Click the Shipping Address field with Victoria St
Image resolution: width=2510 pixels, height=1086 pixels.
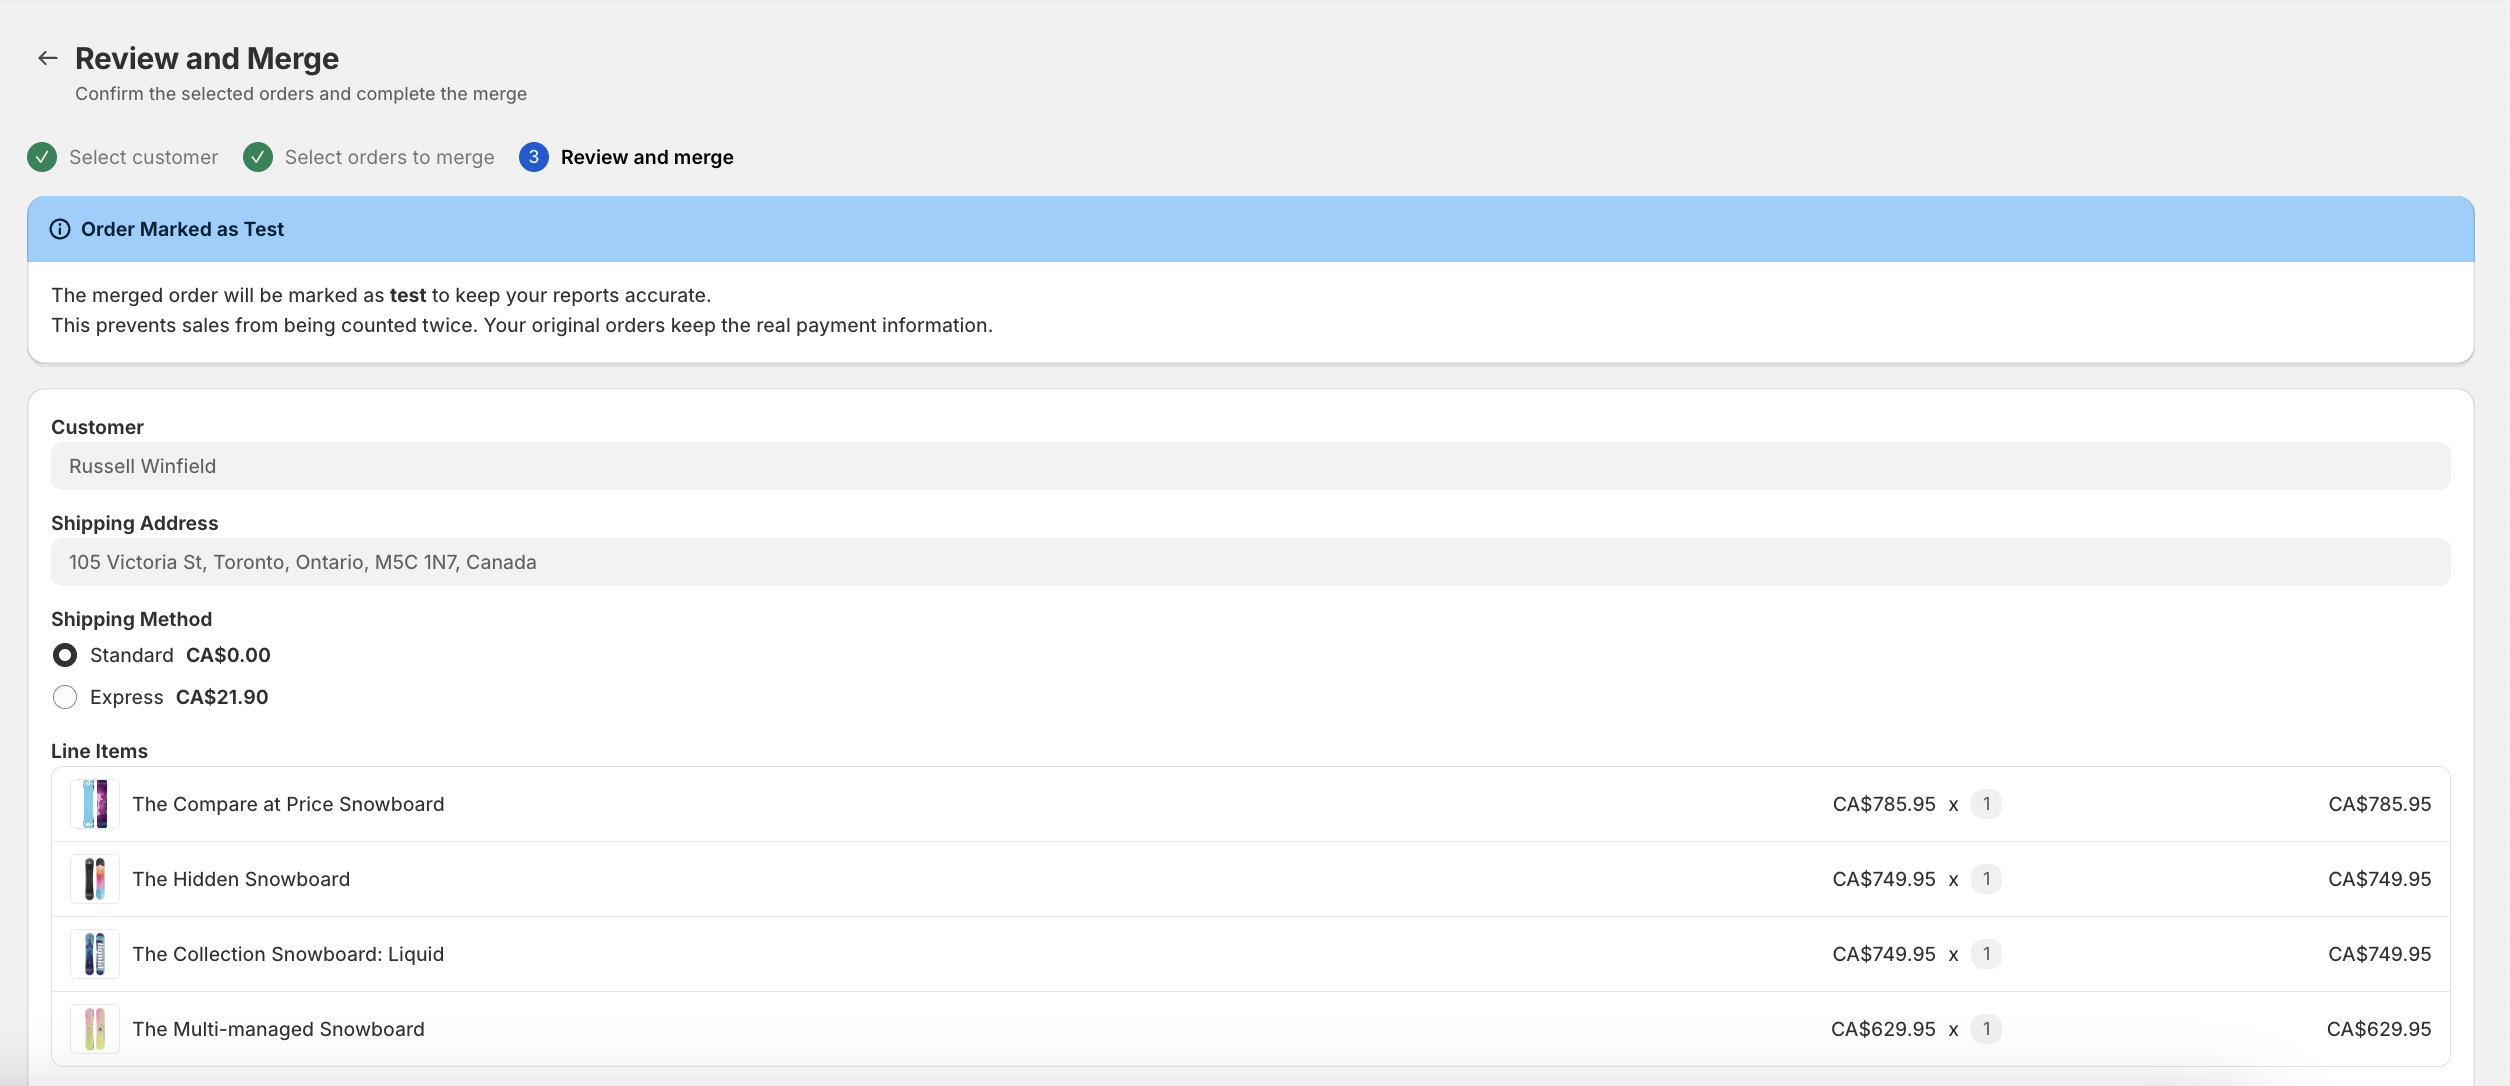coord(1250,562)
